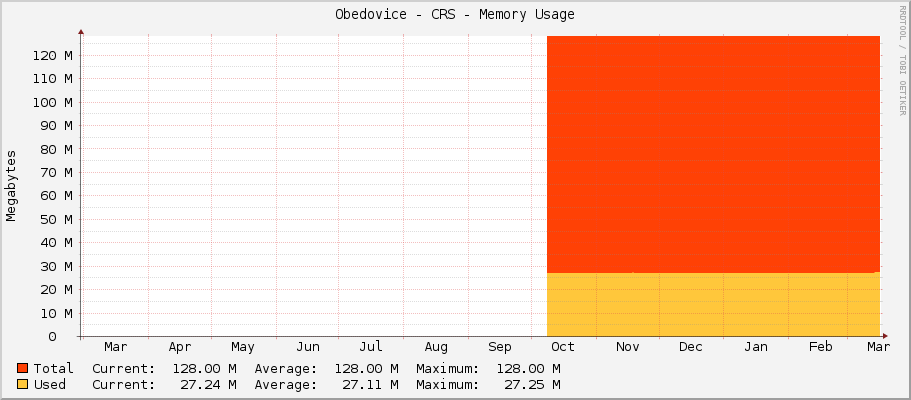Click the 'Sep' x-axis month label
Viewport: 911px width, 400px height.
pos(500,347)
